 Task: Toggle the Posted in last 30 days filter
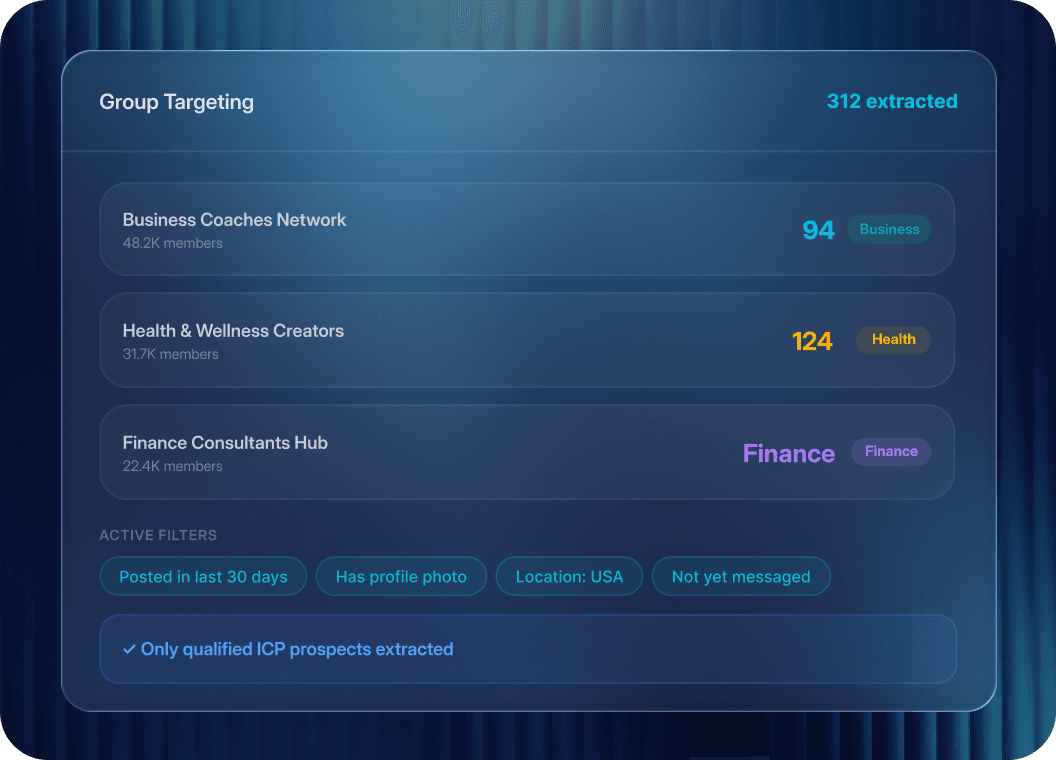click(203, 577)
